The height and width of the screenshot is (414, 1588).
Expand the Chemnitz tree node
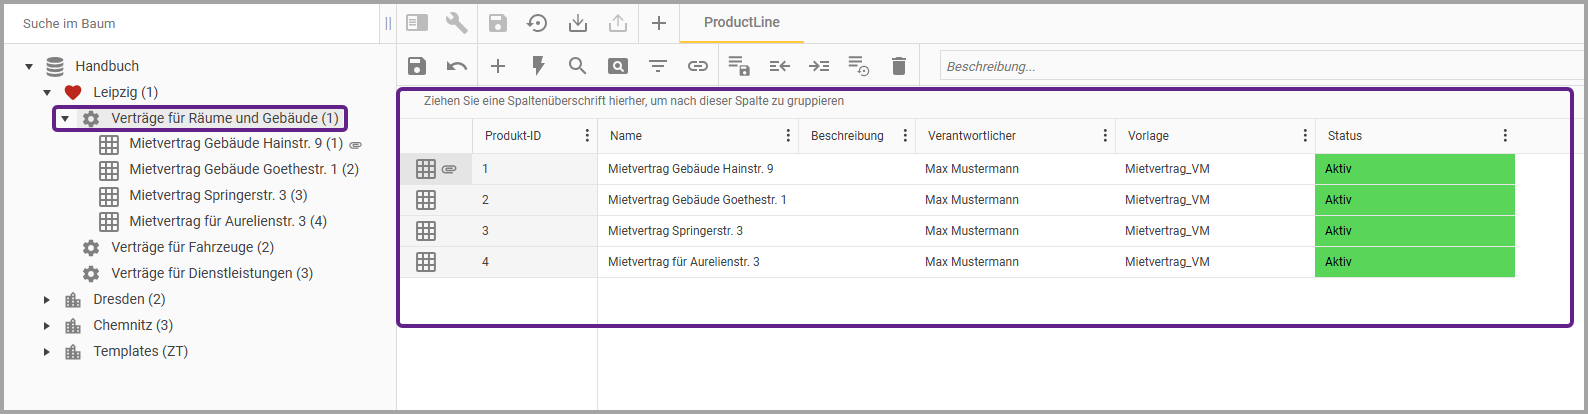47,325
